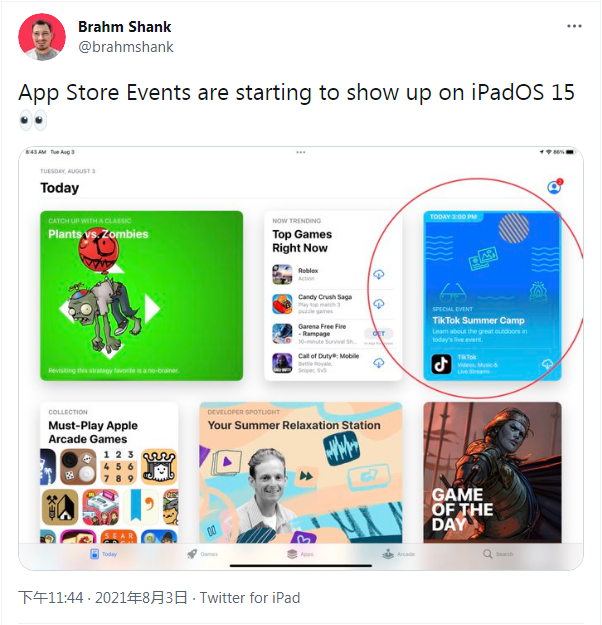Tap the Garena Free Fire app icon

[x=282, y=334]
